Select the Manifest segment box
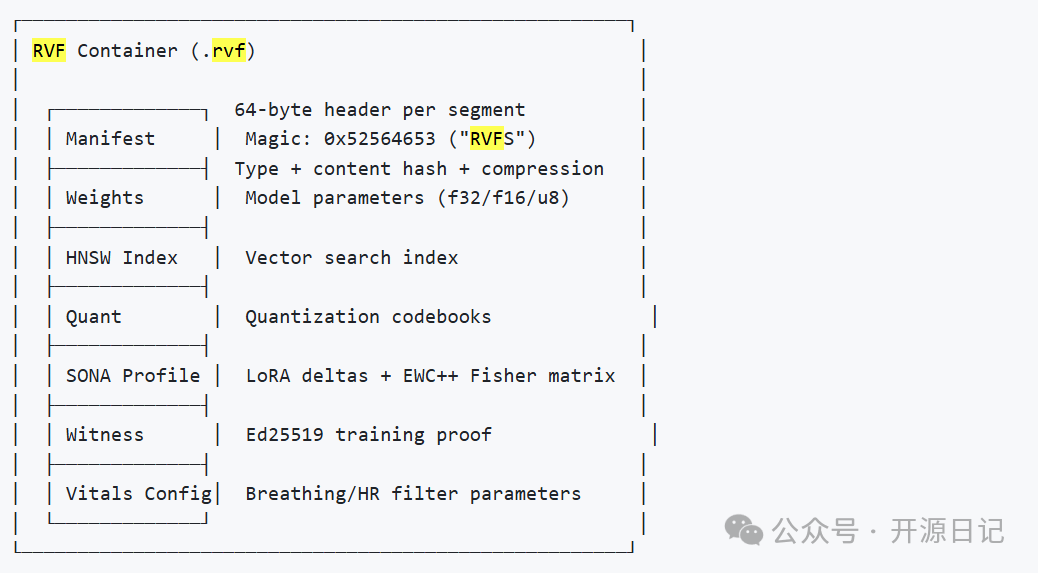1038x573 pixels. coord(110,139)
